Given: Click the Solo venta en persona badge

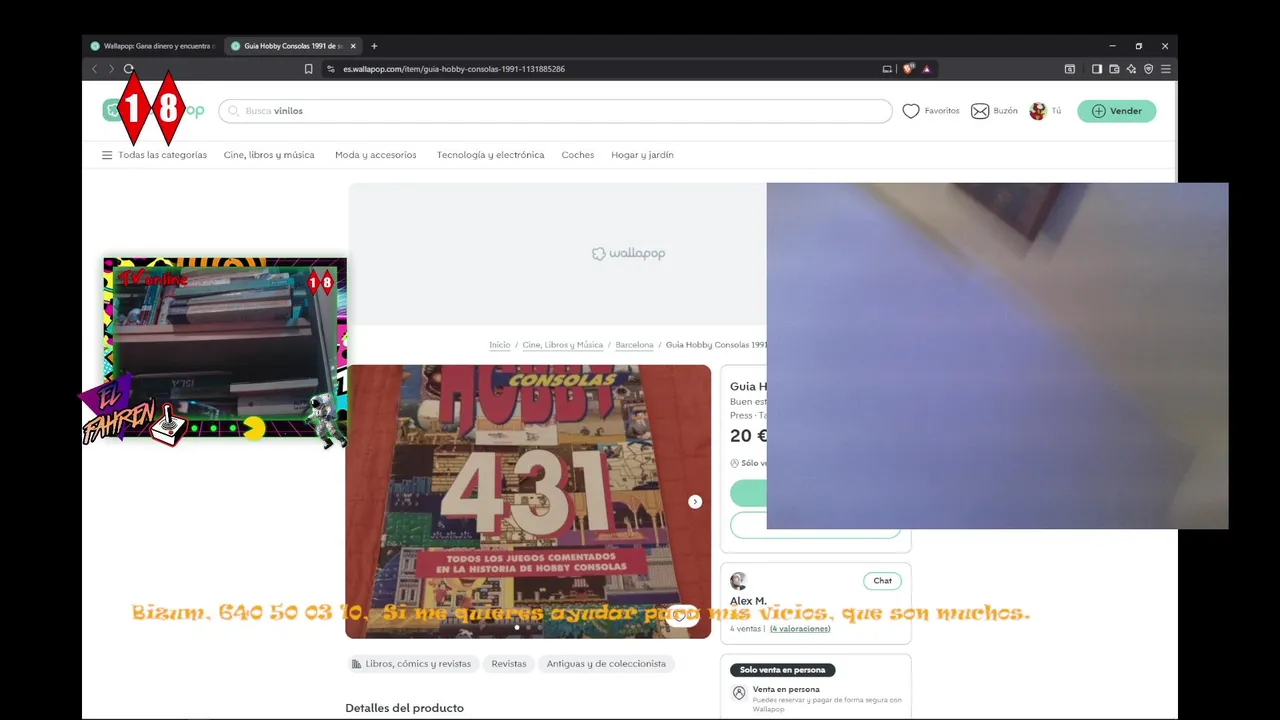Looking at the screenshot, I should click(x=782, y=670).
